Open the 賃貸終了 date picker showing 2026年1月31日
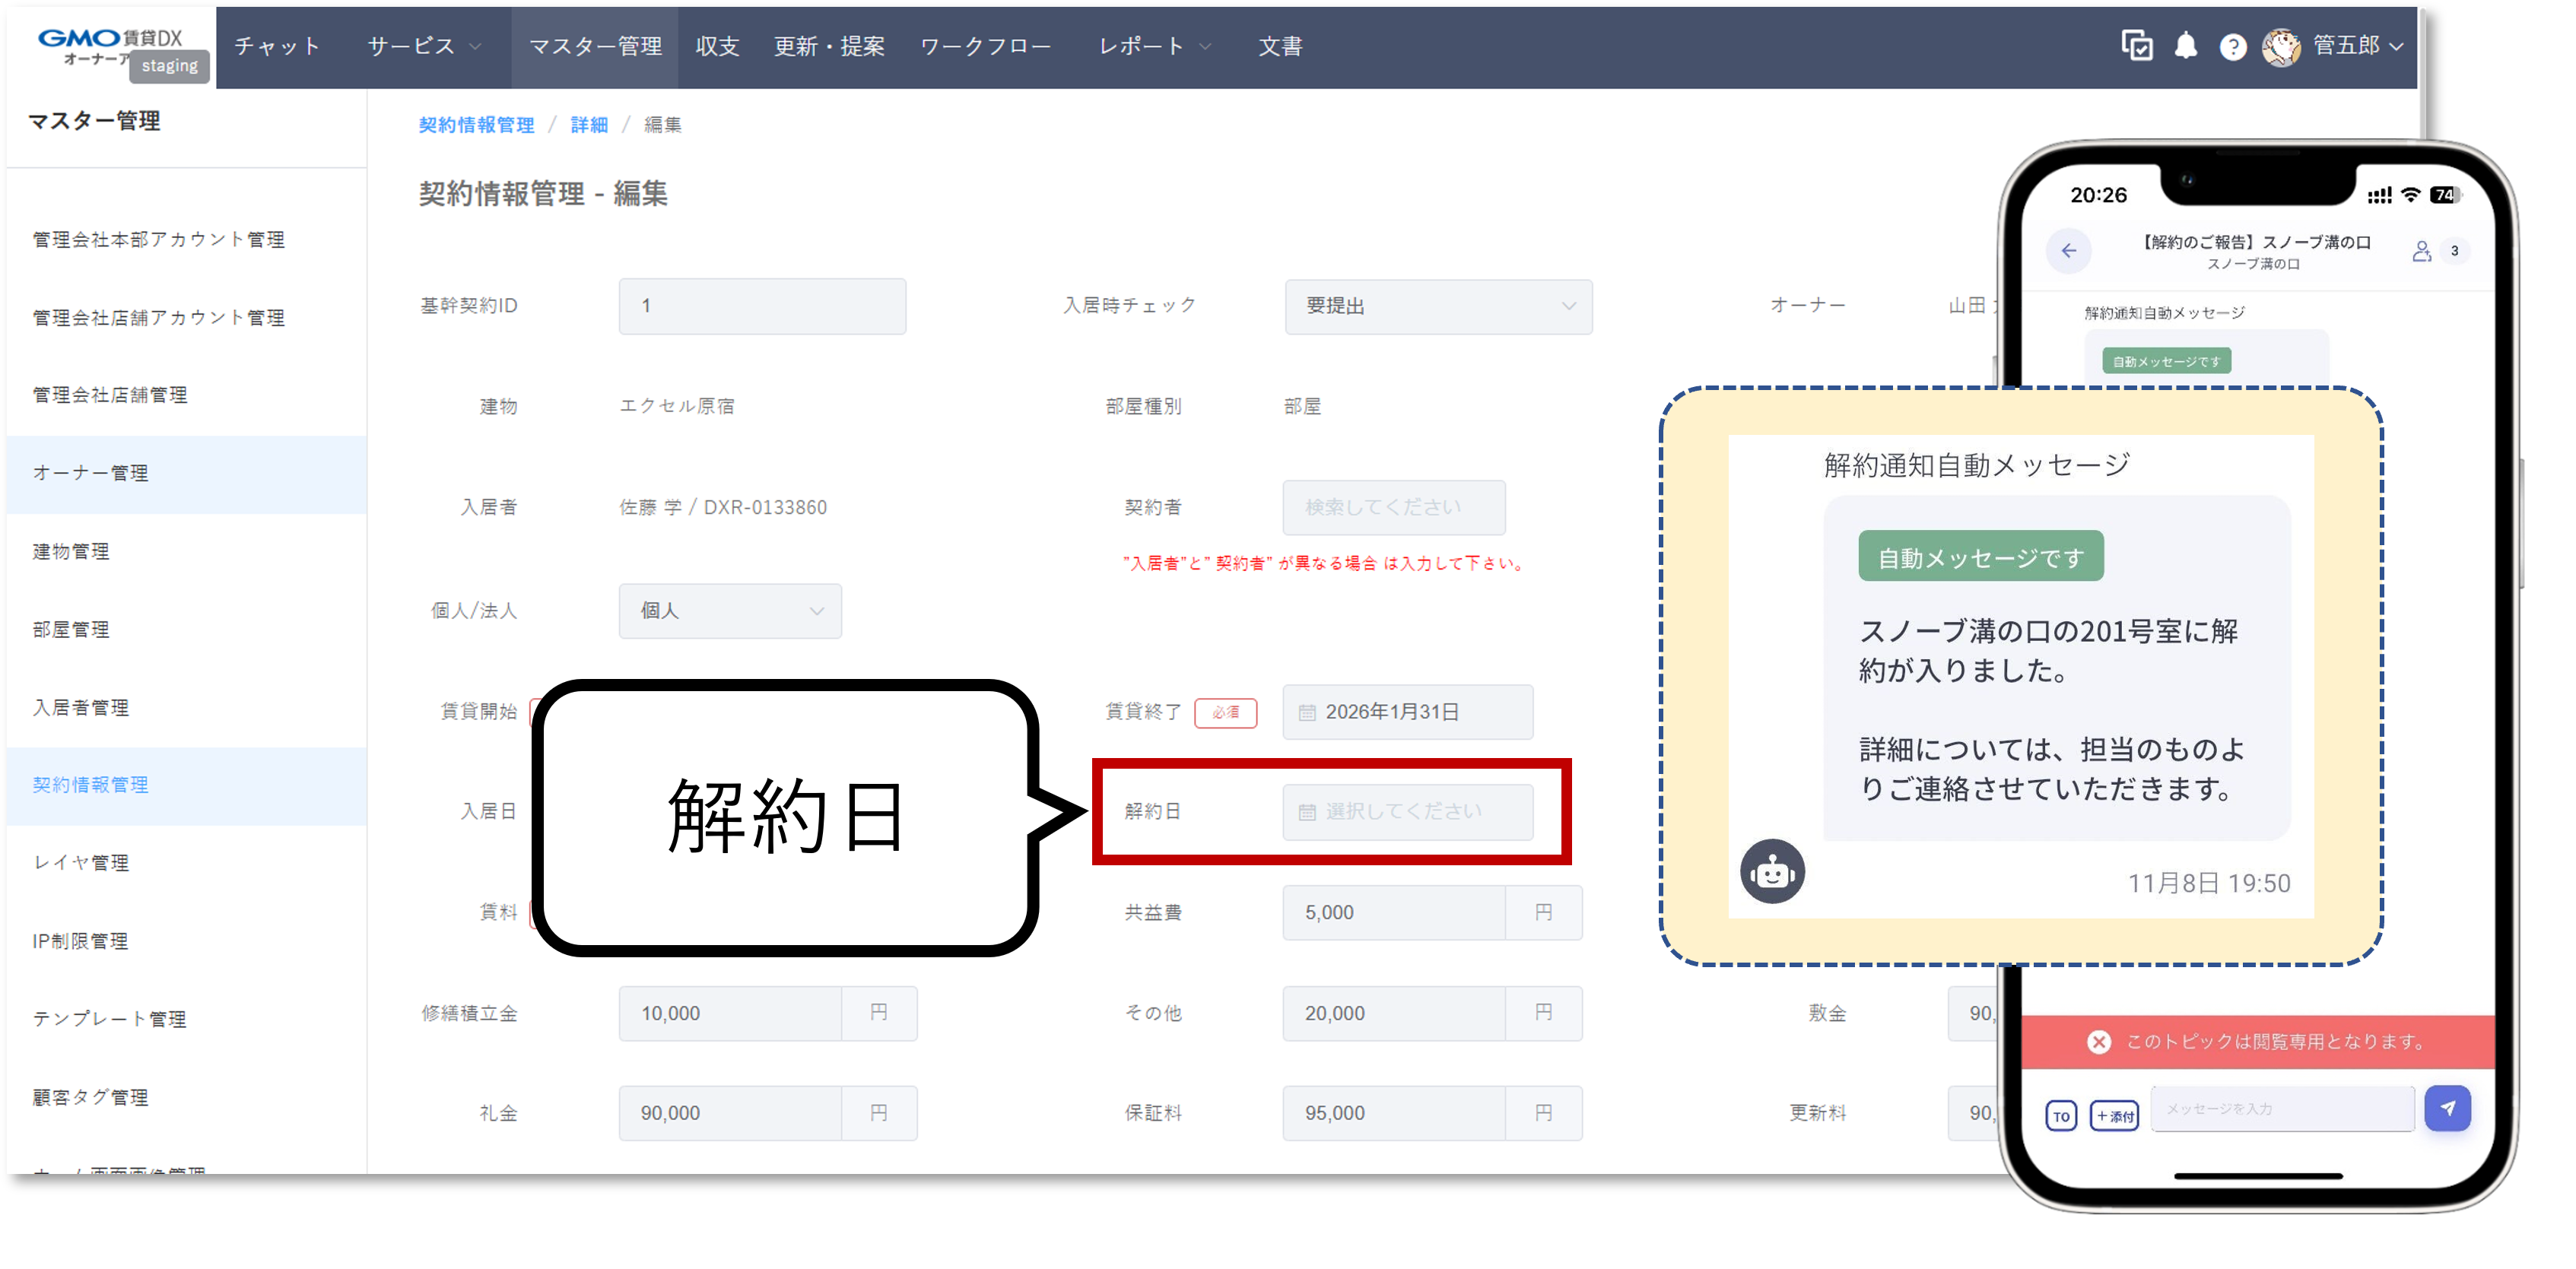This screenshot has height=1269, width=2576. (1407, 712)
